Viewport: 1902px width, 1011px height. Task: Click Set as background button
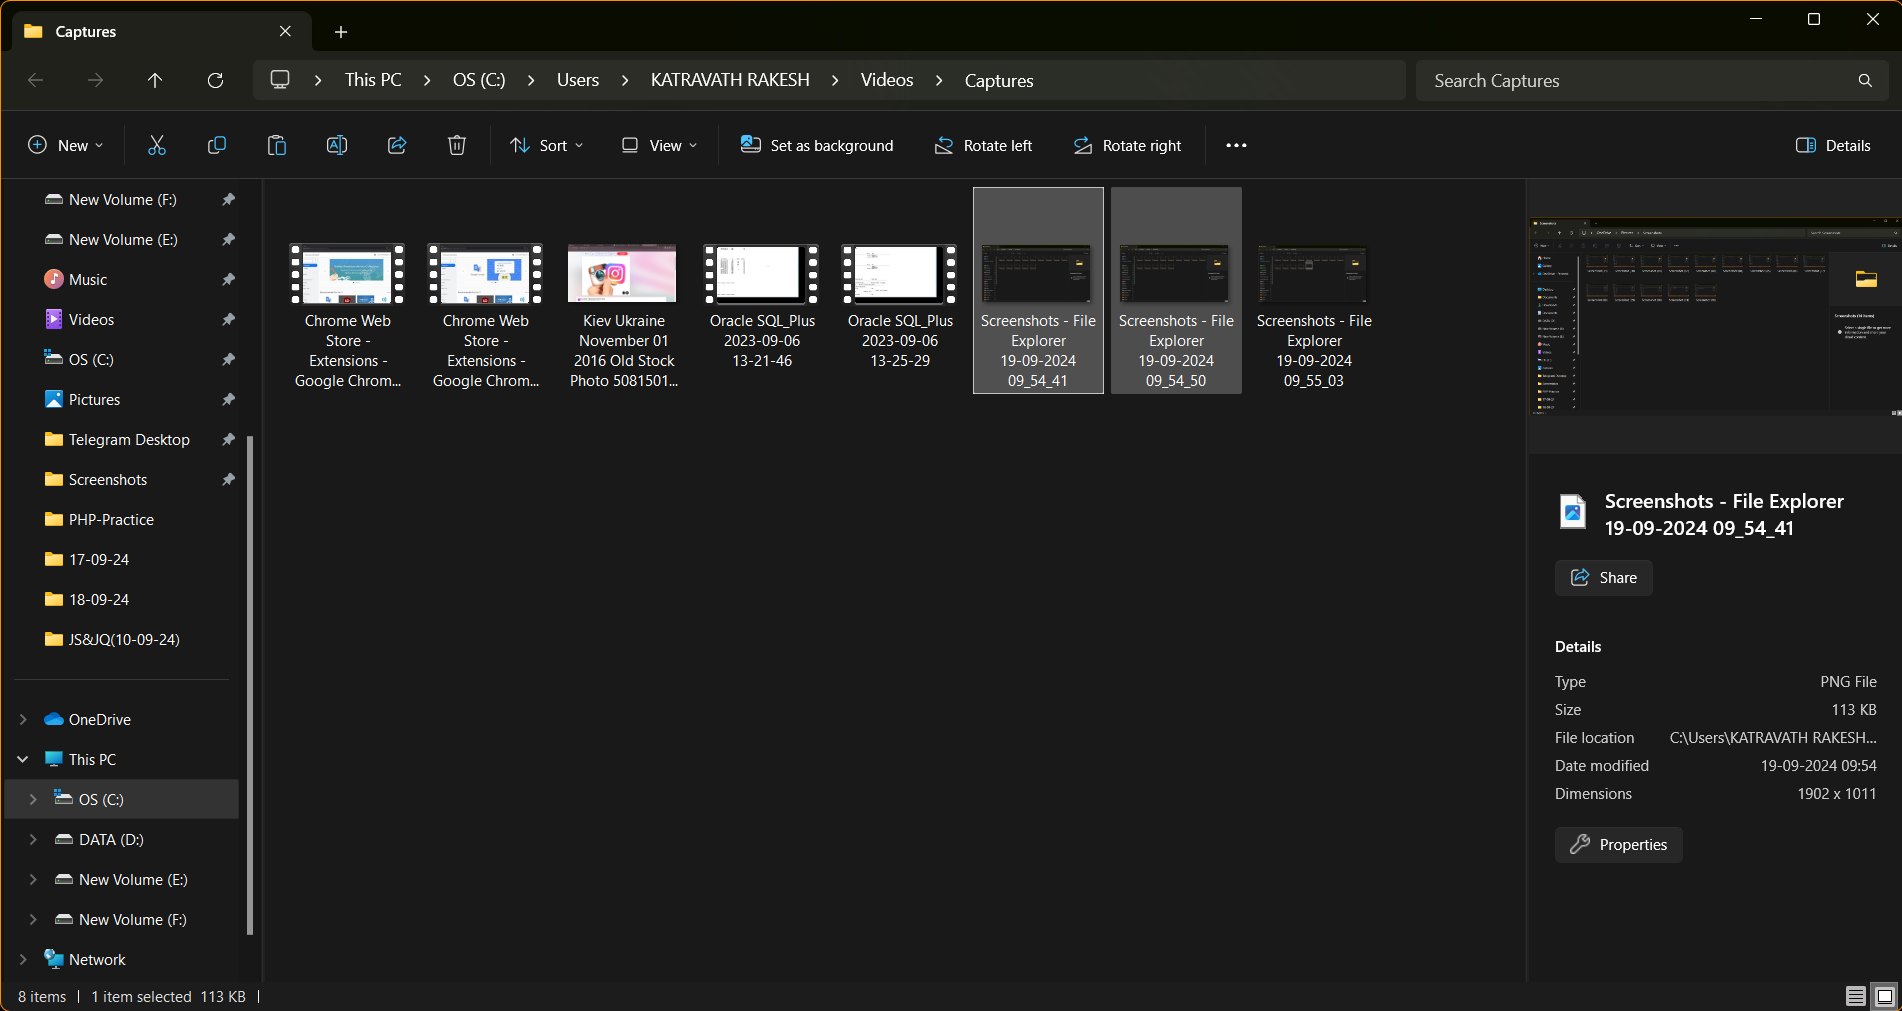coord(816,145)
